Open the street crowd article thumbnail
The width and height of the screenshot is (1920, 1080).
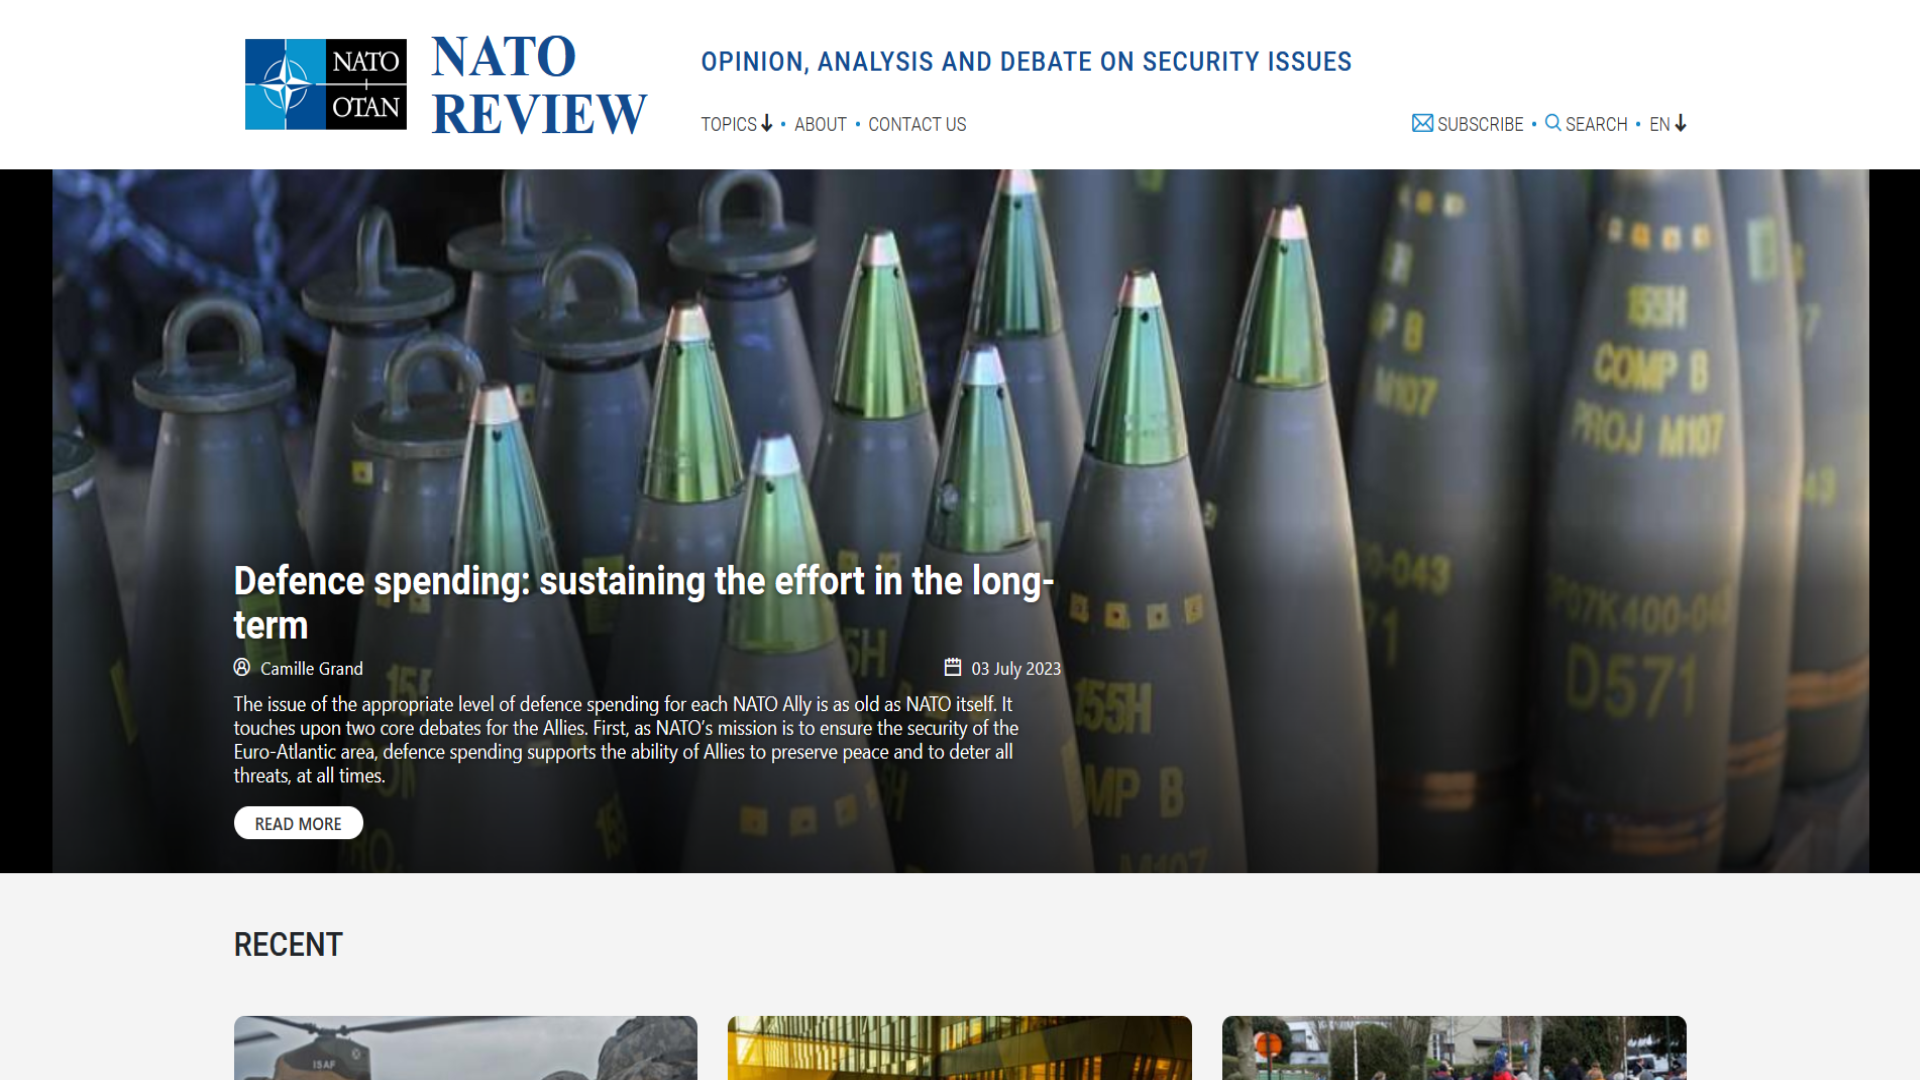(x=1453, y=1047)
